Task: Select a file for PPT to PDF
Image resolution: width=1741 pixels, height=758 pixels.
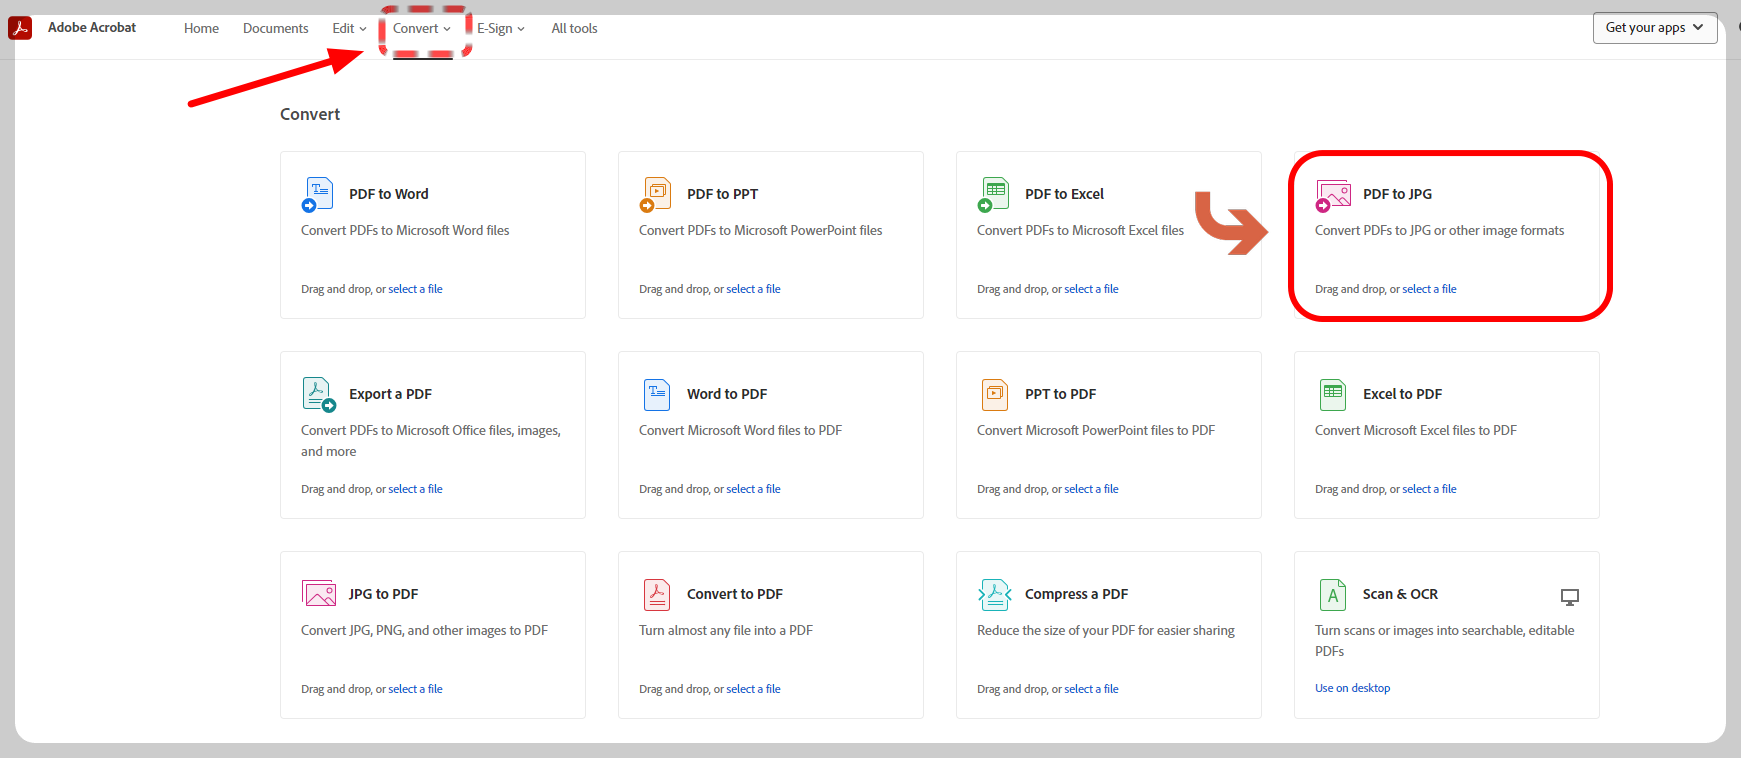Action: pyautogui.click(x=1091, y=489)
